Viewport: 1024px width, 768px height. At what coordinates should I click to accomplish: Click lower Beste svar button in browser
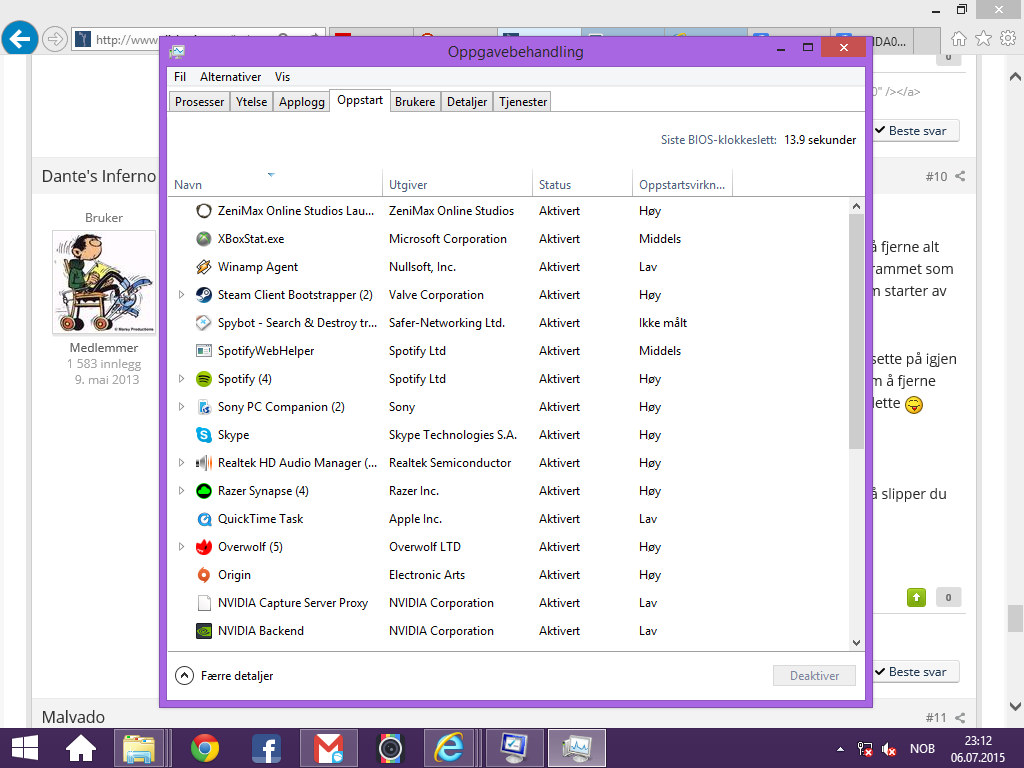tap(916, 672)
